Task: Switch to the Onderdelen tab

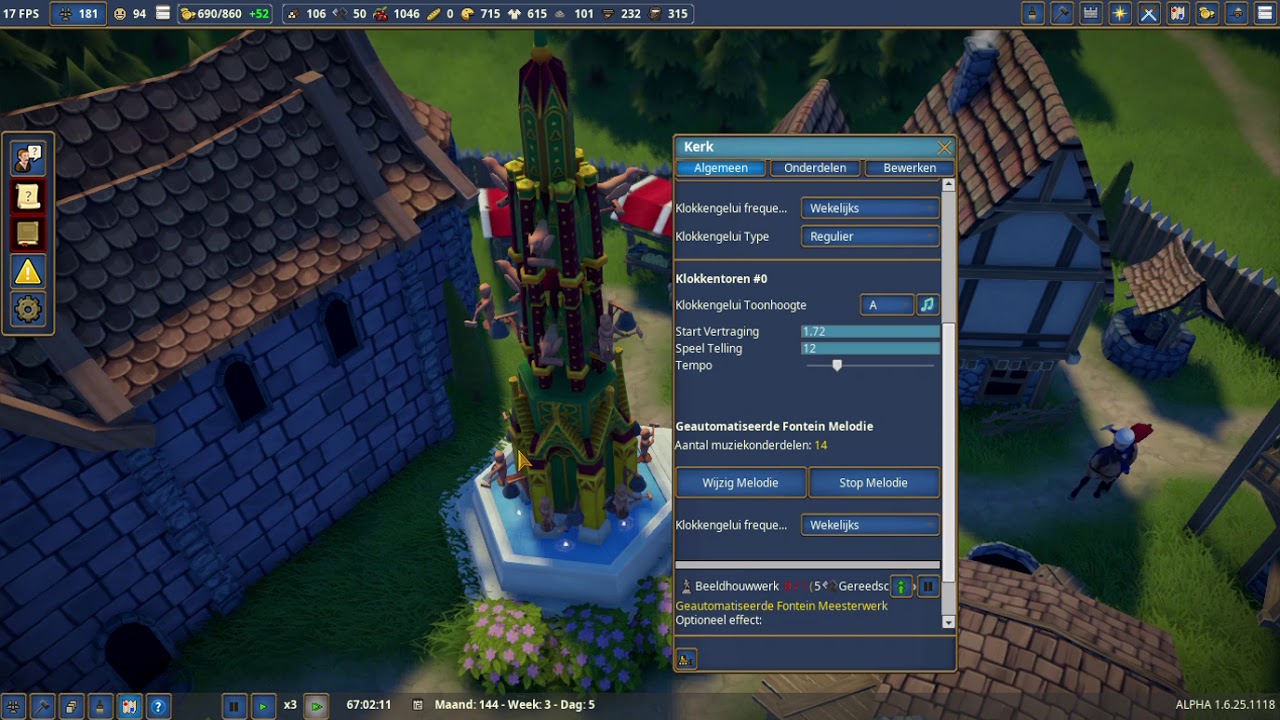Action: pos(815,168)
